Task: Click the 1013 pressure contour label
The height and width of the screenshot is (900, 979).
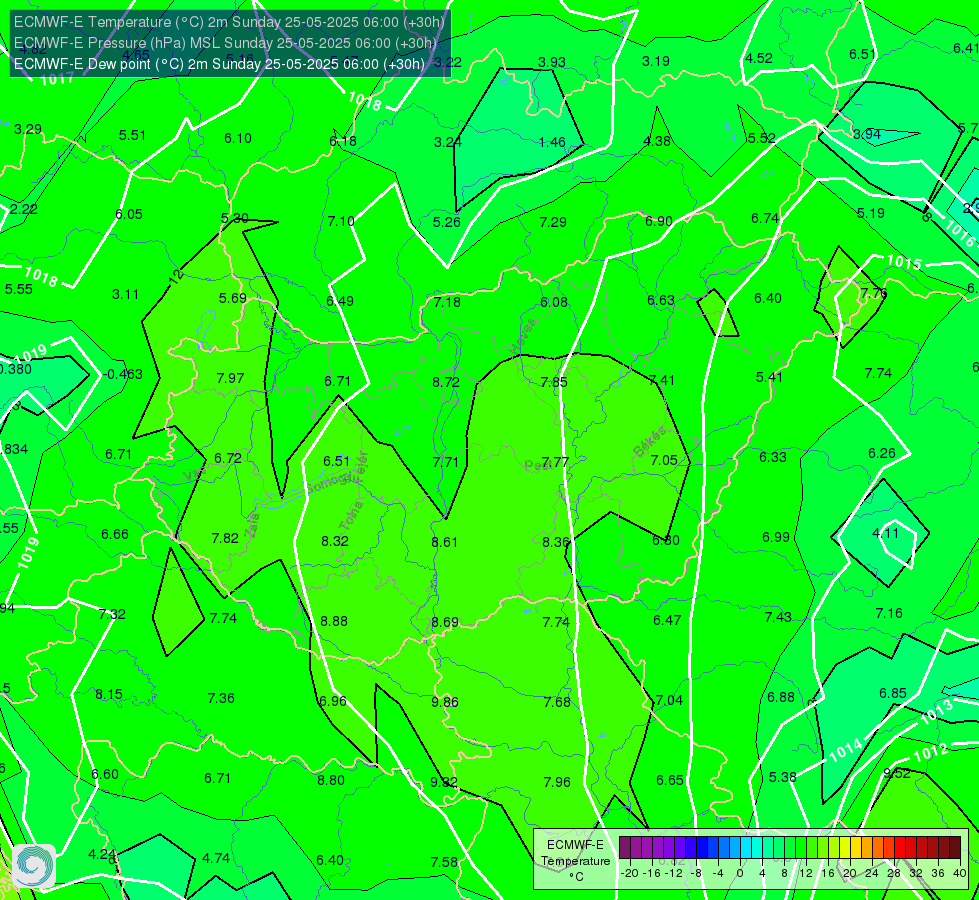Action: tap(936, 713)
